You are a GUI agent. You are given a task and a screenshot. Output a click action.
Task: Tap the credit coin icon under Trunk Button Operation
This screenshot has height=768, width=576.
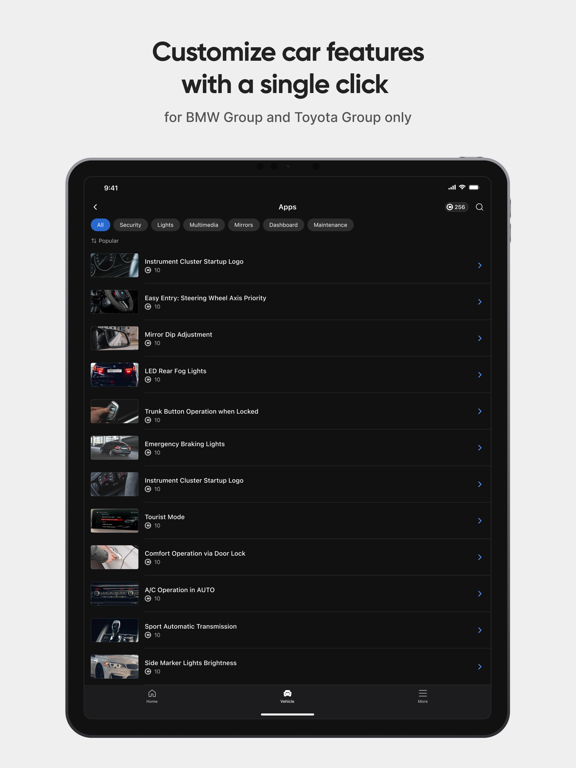(x=148, y=420)
